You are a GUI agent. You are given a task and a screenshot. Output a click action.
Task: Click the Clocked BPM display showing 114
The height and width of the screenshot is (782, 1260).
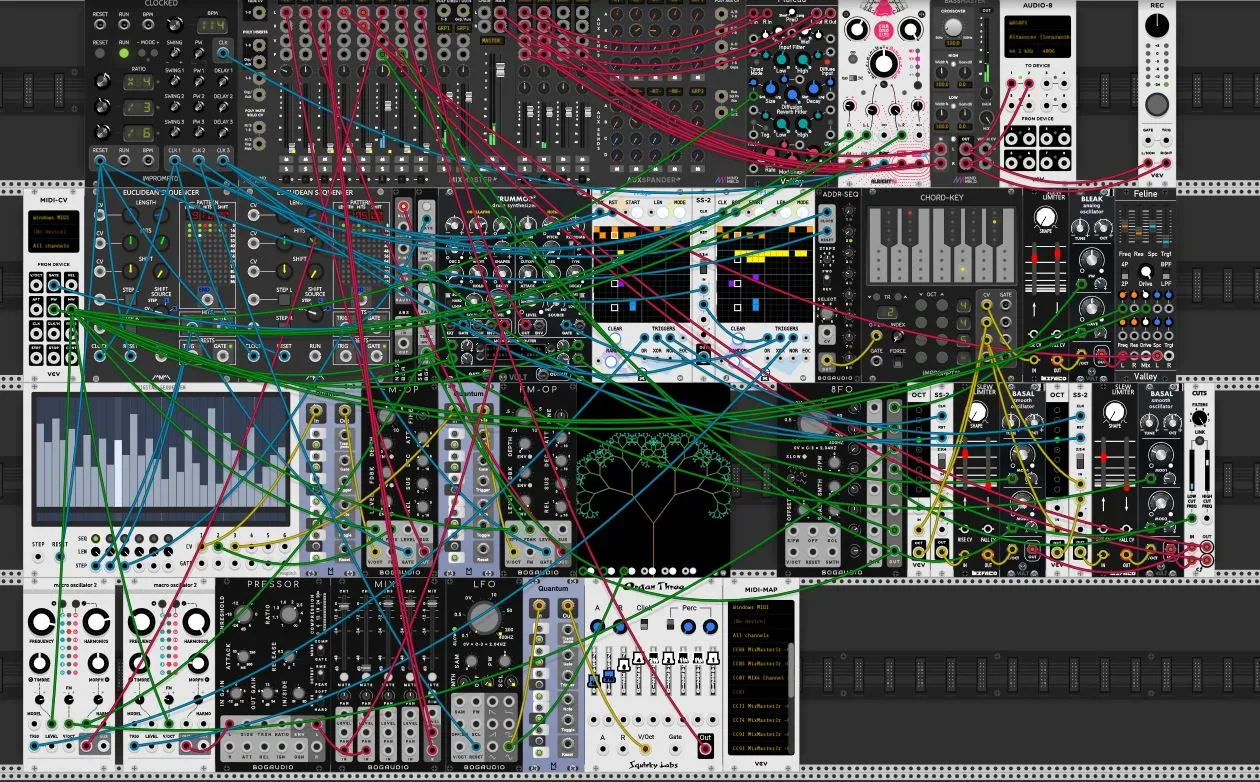point(214,26)
